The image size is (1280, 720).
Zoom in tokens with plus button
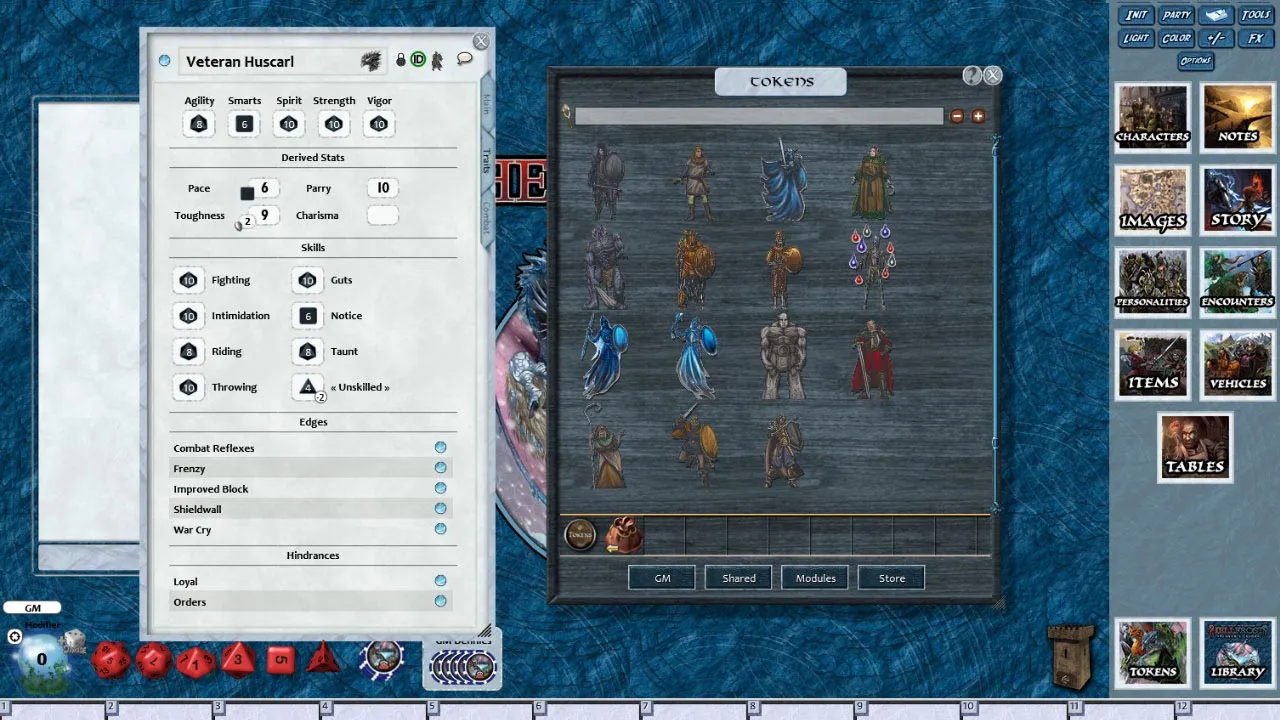[x=978, y=116]
